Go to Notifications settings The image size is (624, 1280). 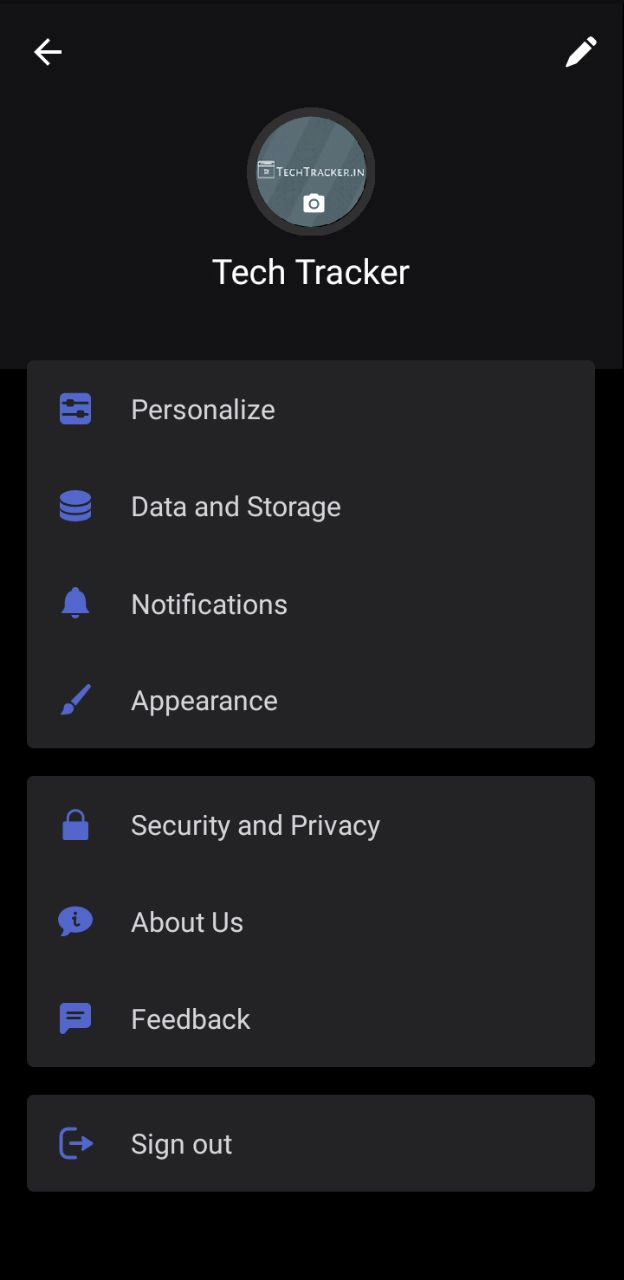(209, 604)
